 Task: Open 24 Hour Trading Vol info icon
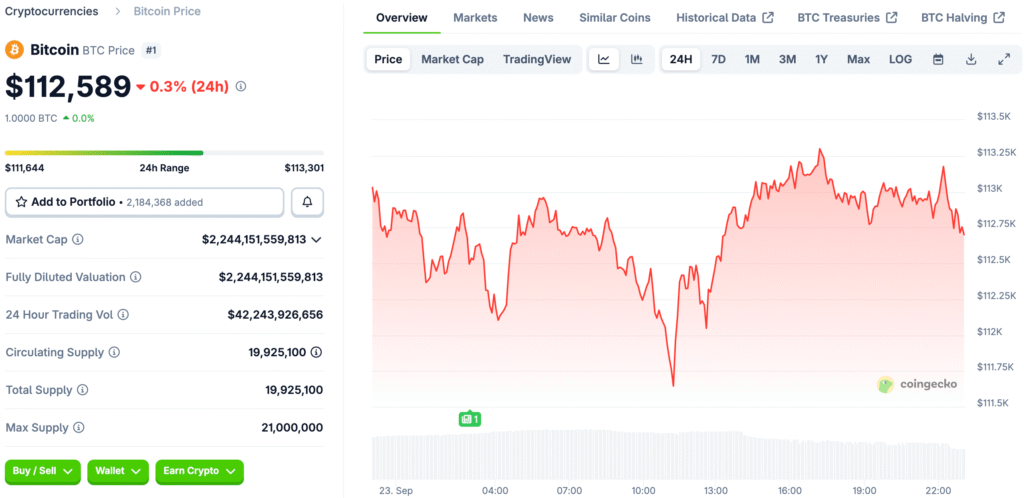coord(123,315)
